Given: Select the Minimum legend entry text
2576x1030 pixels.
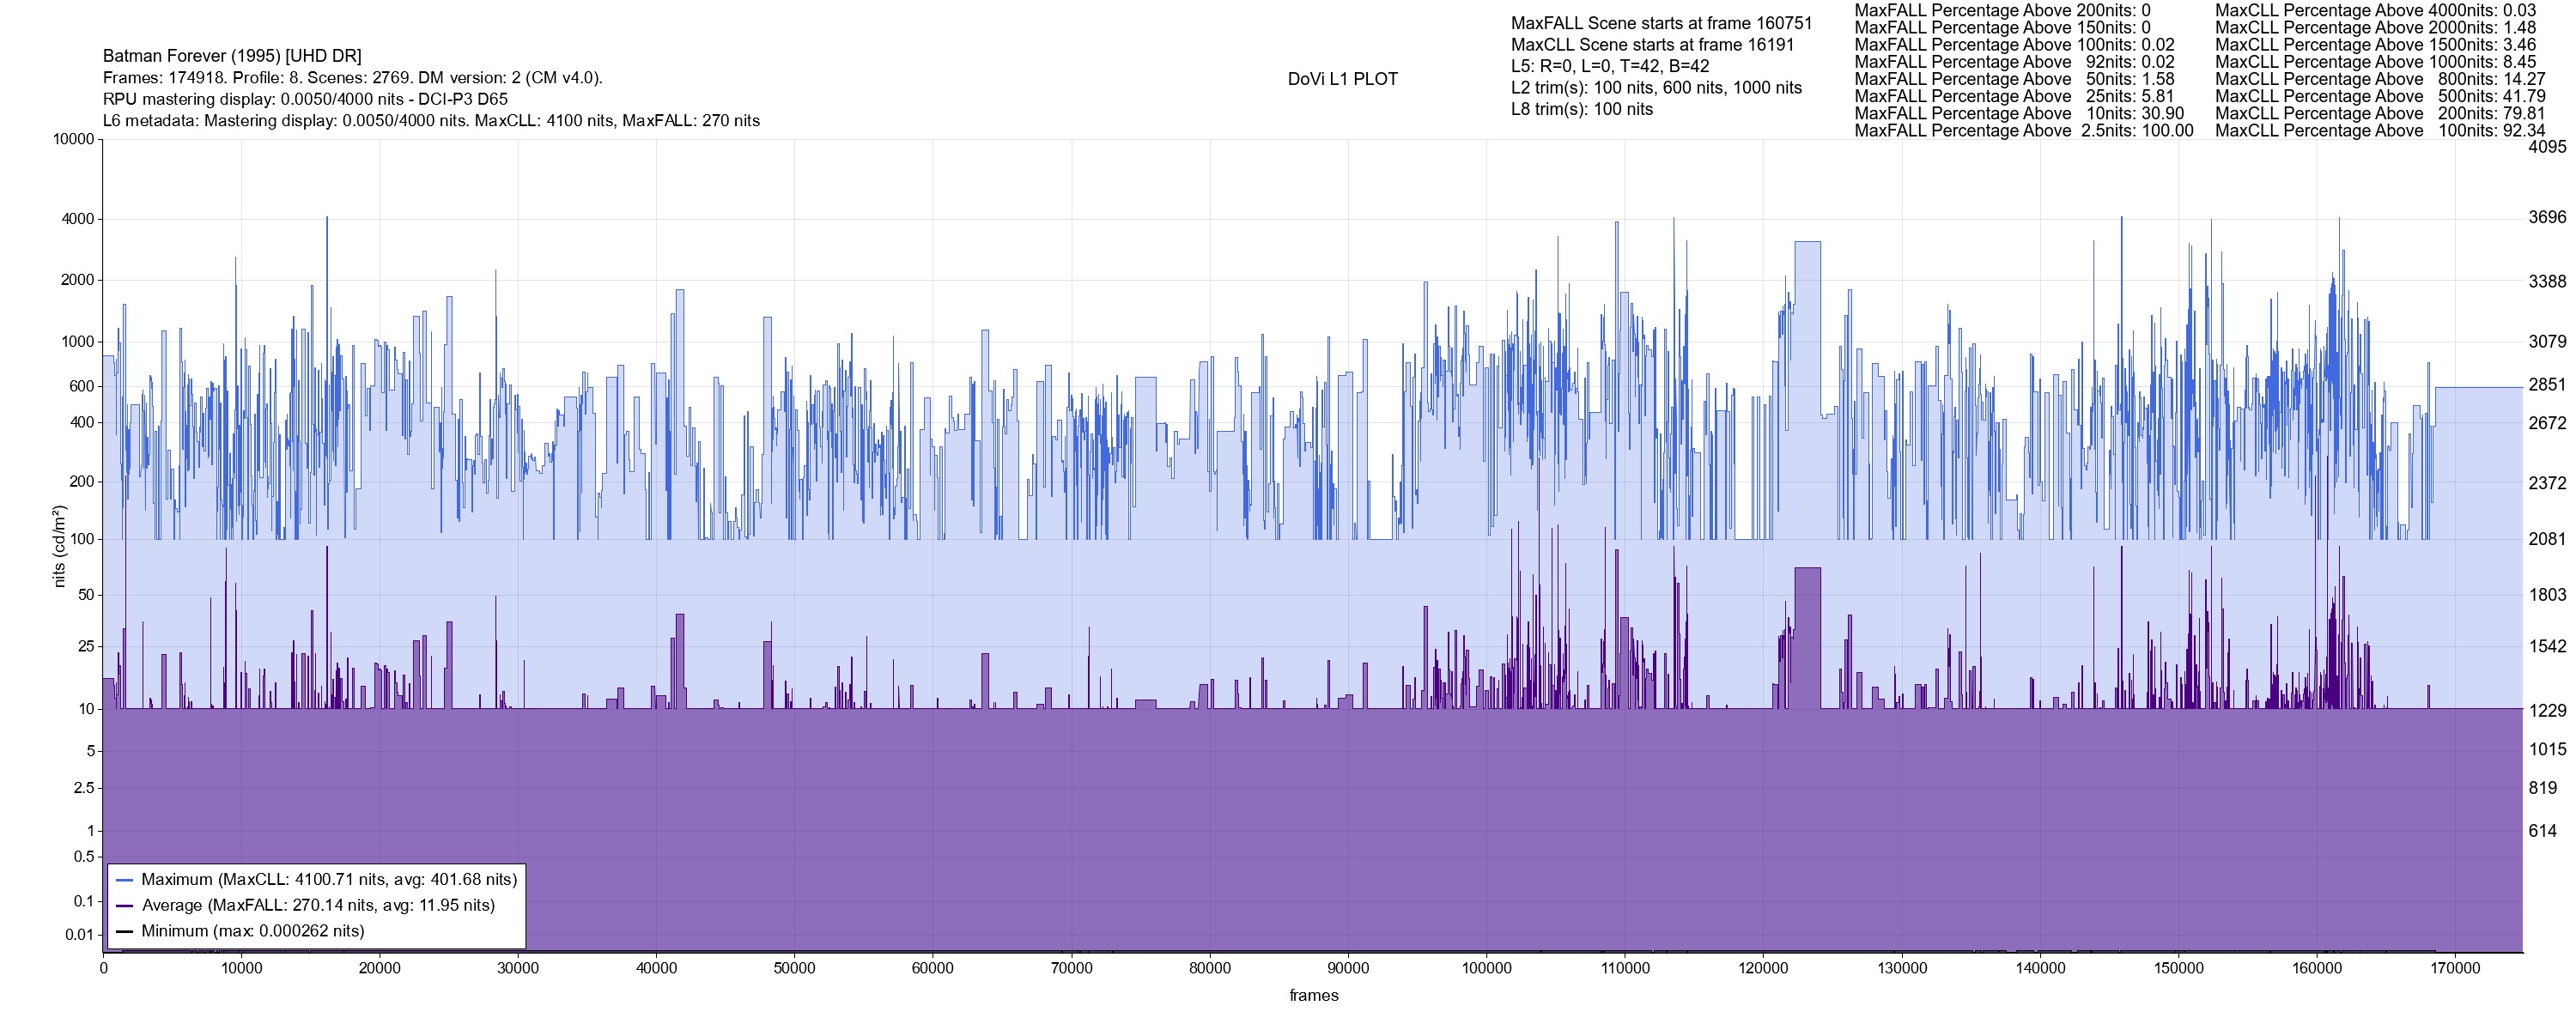Looking at the screenshot, I should pyautogui.click(x=252, y=931).
